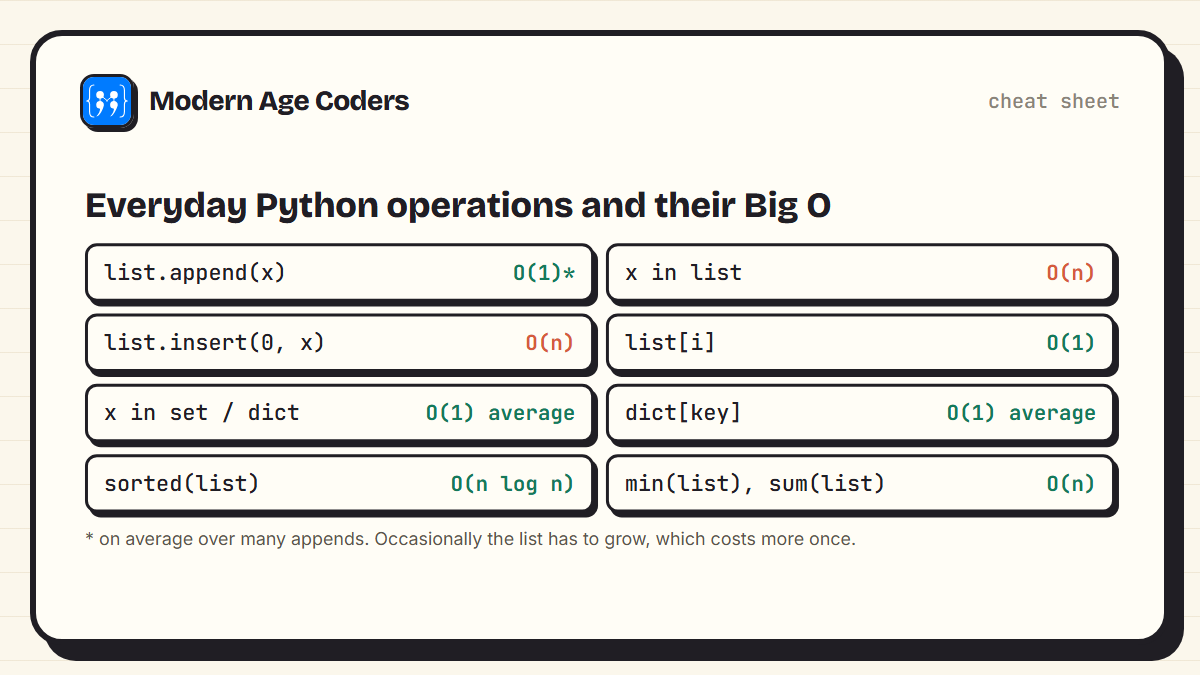Click the 'min(list), sum(list)' text

tap(755, 483)
